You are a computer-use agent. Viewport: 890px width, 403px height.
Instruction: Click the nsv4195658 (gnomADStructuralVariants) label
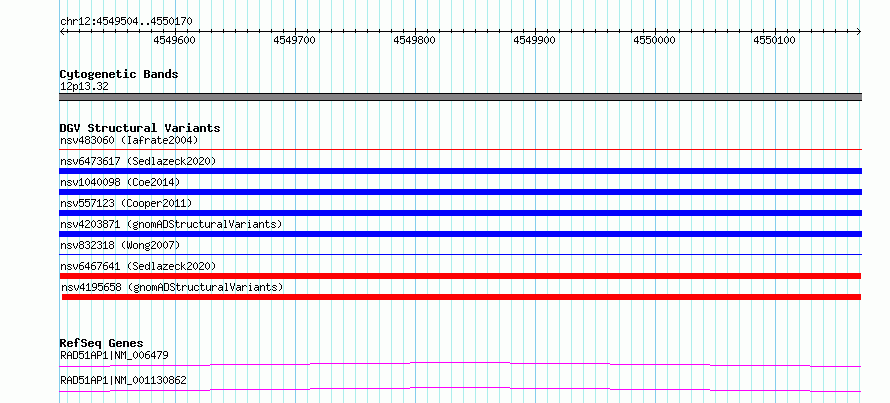[x=172, y=287]
